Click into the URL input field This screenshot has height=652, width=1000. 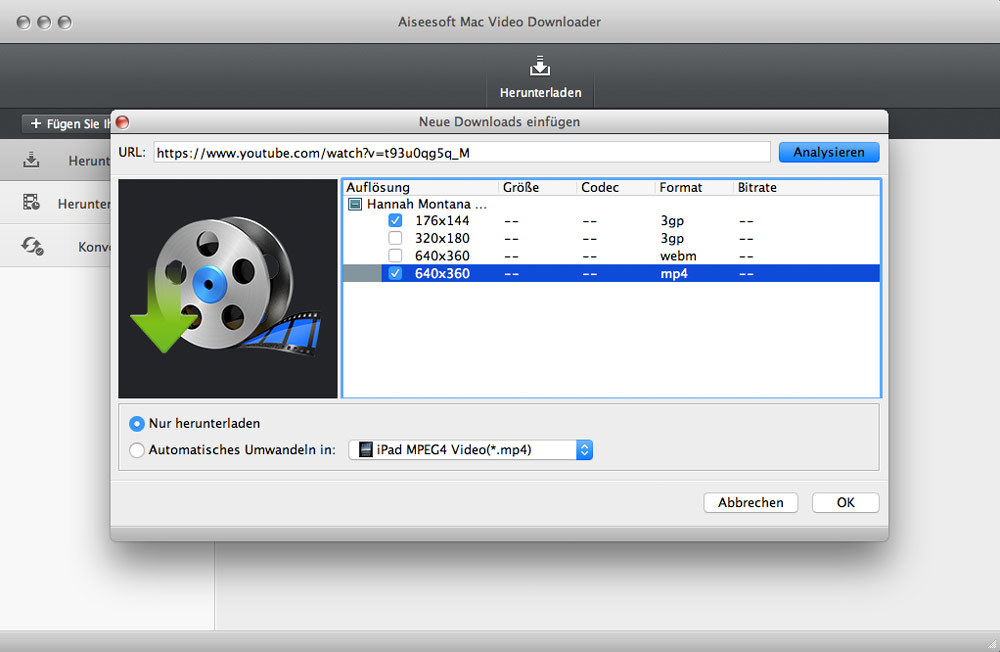(462, 152)
